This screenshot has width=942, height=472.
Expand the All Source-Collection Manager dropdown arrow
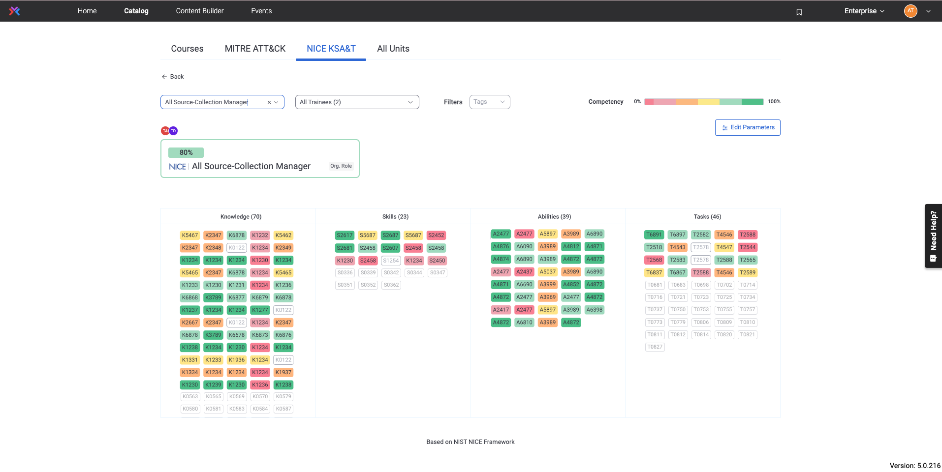(276, 102)
